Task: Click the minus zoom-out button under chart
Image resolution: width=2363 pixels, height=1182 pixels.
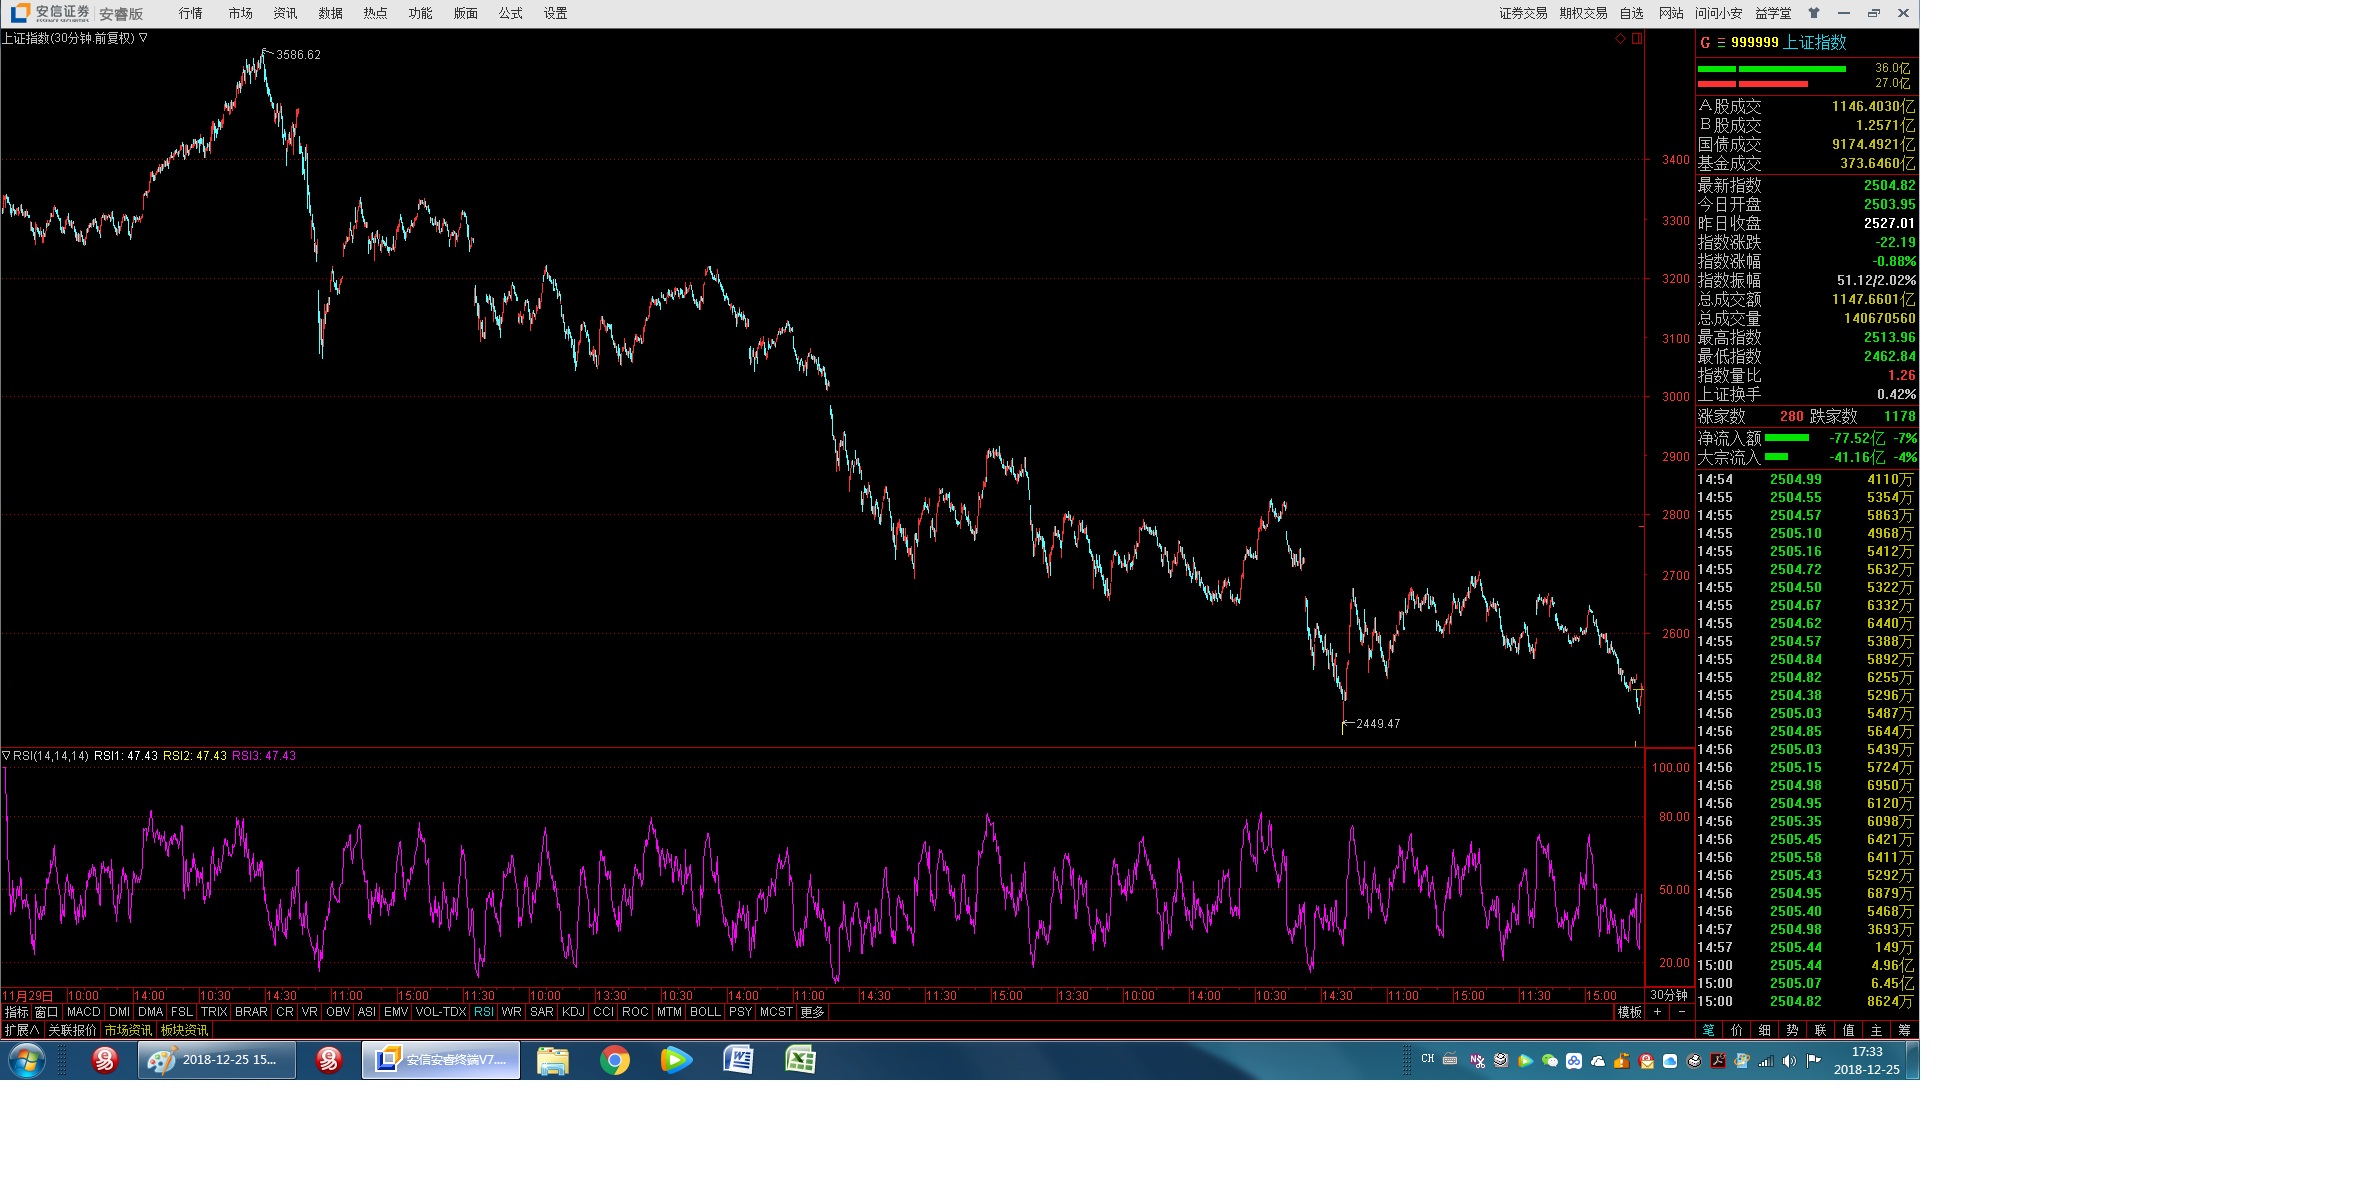Action: tap(1681, 1012)
